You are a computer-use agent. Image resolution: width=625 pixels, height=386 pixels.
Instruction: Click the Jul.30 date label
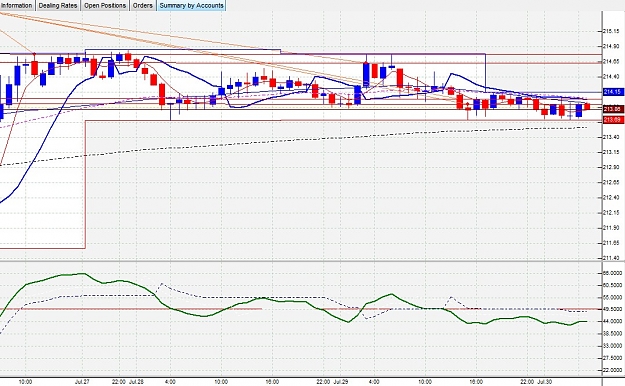[x=545, y=382]
